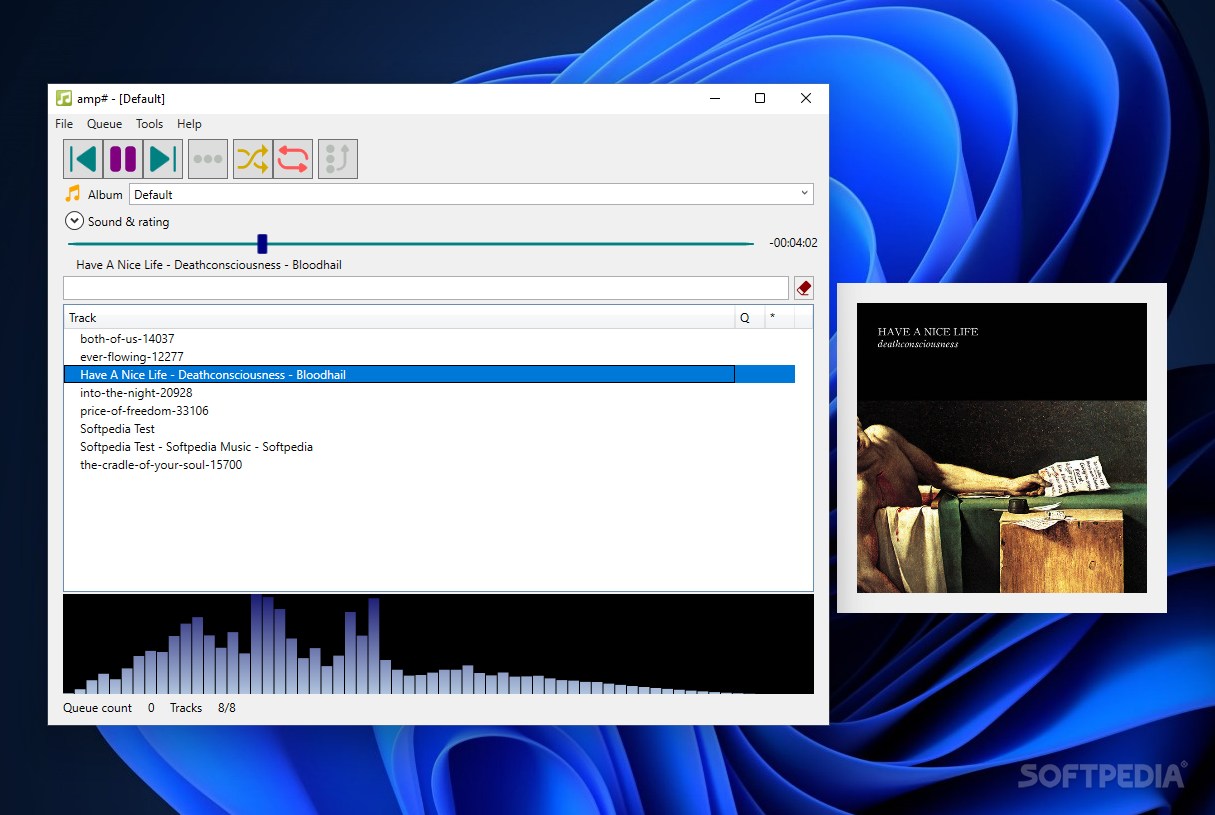Toggle shuffle mode

253,159
